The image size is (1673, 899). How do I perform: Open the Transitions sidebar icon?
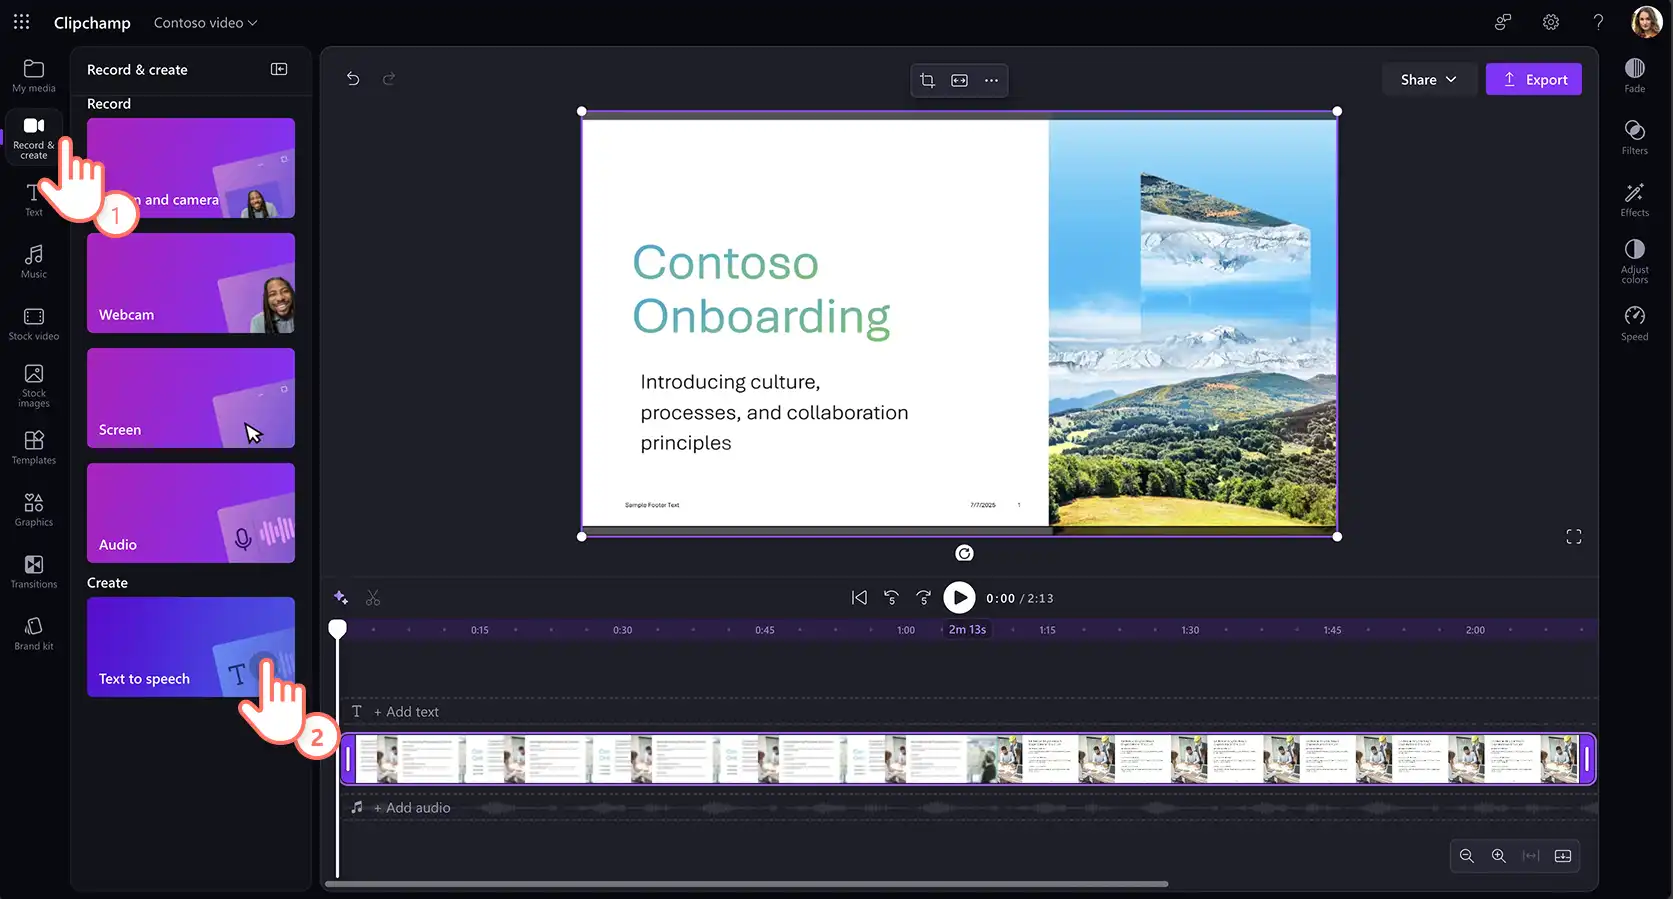pos(33,571)
